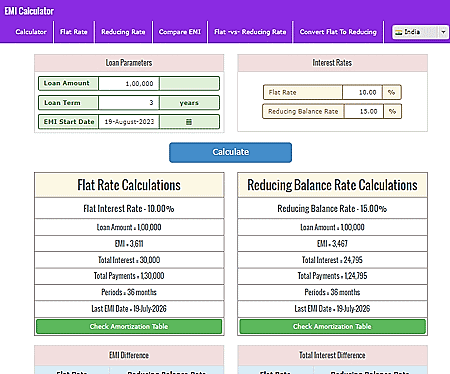Viewport: 450px width, 374px height.
Task: Edit the Reducing Balance Rate 15.00 field
Action: tap(364, 111)
